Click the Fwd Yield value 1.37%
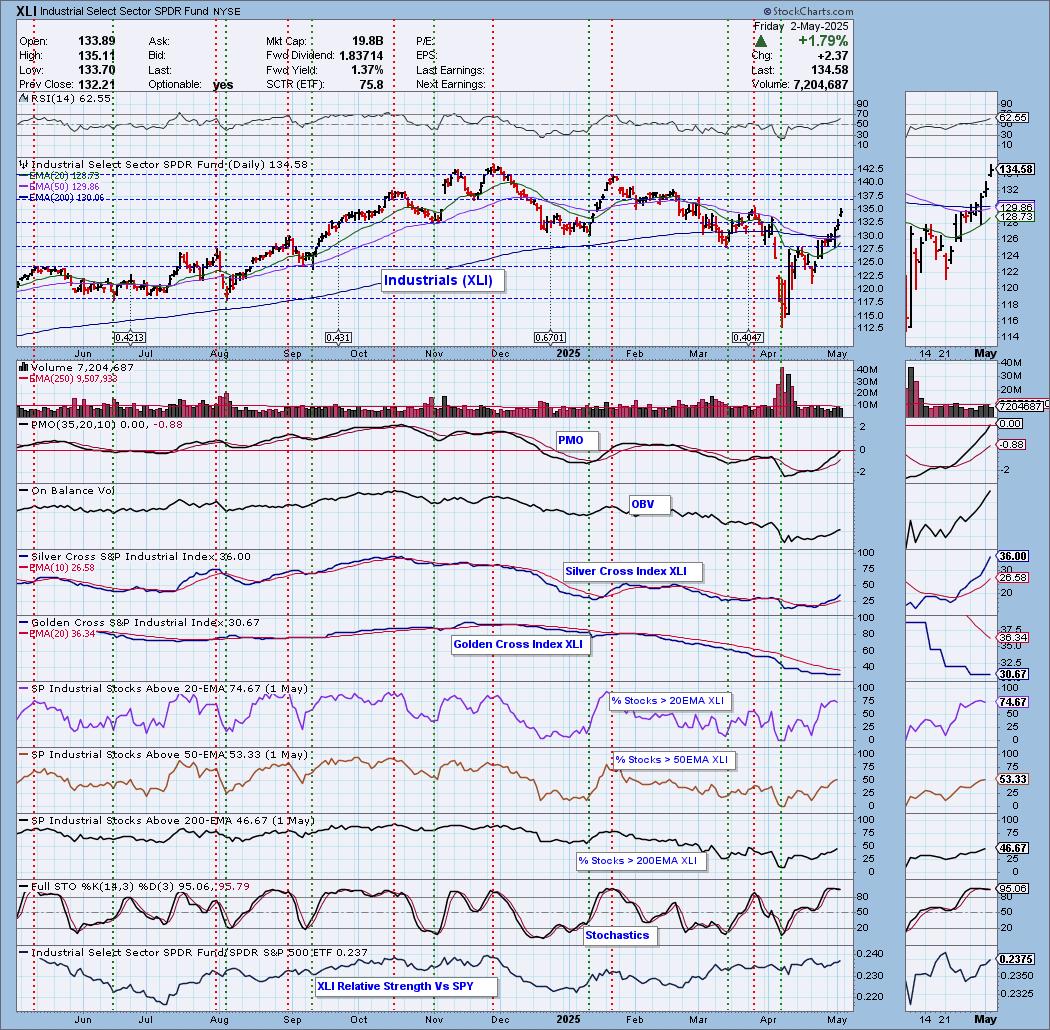This screenshot has width=1050, height=1030. point(367,70)
